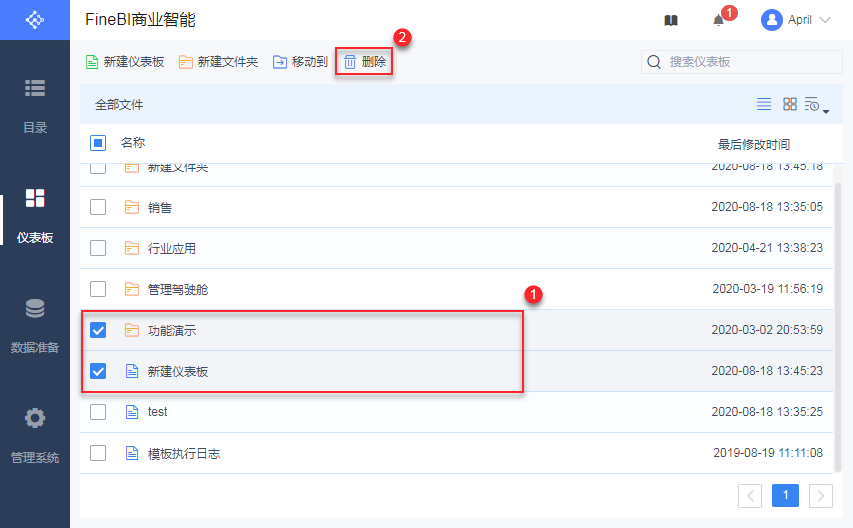The image size is (853, 528).
Task: Open the 销售 folder name
Action: [160, 208]
